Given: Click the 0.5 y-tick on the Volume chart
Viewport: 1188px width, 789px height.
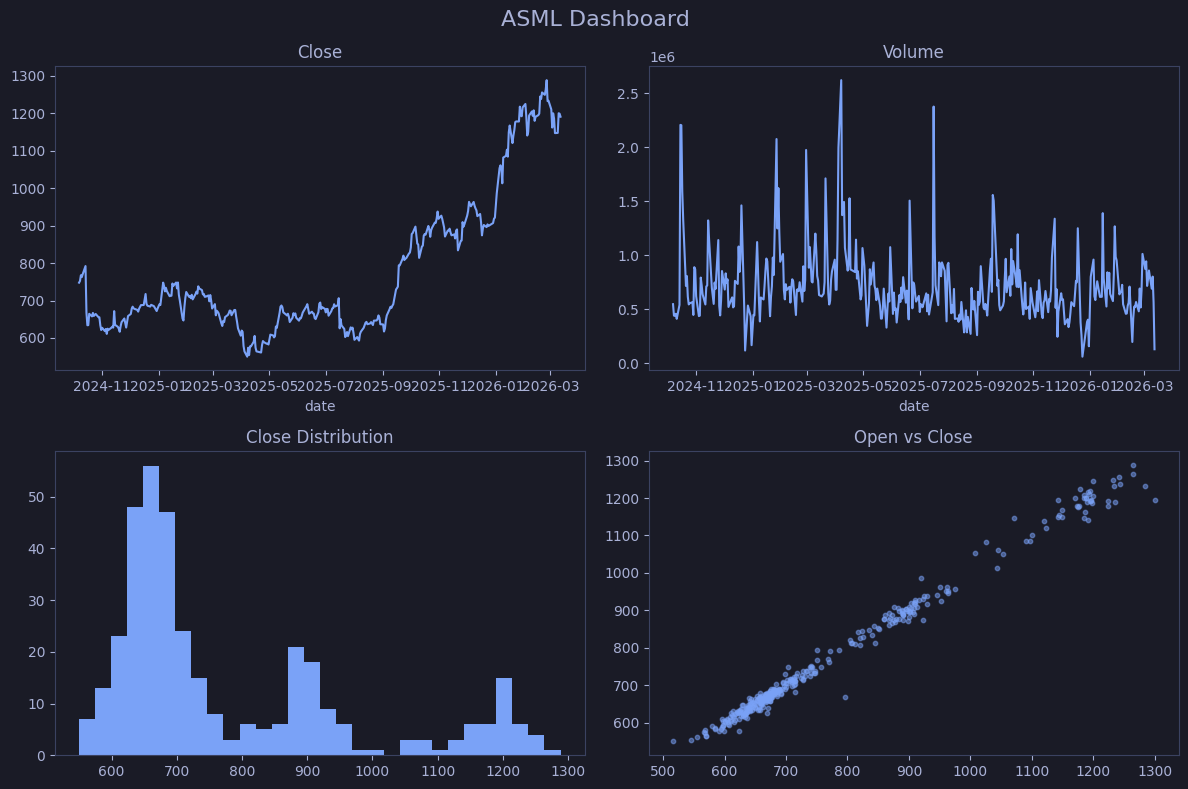Looking at the screenshot, I should point(628,310).
